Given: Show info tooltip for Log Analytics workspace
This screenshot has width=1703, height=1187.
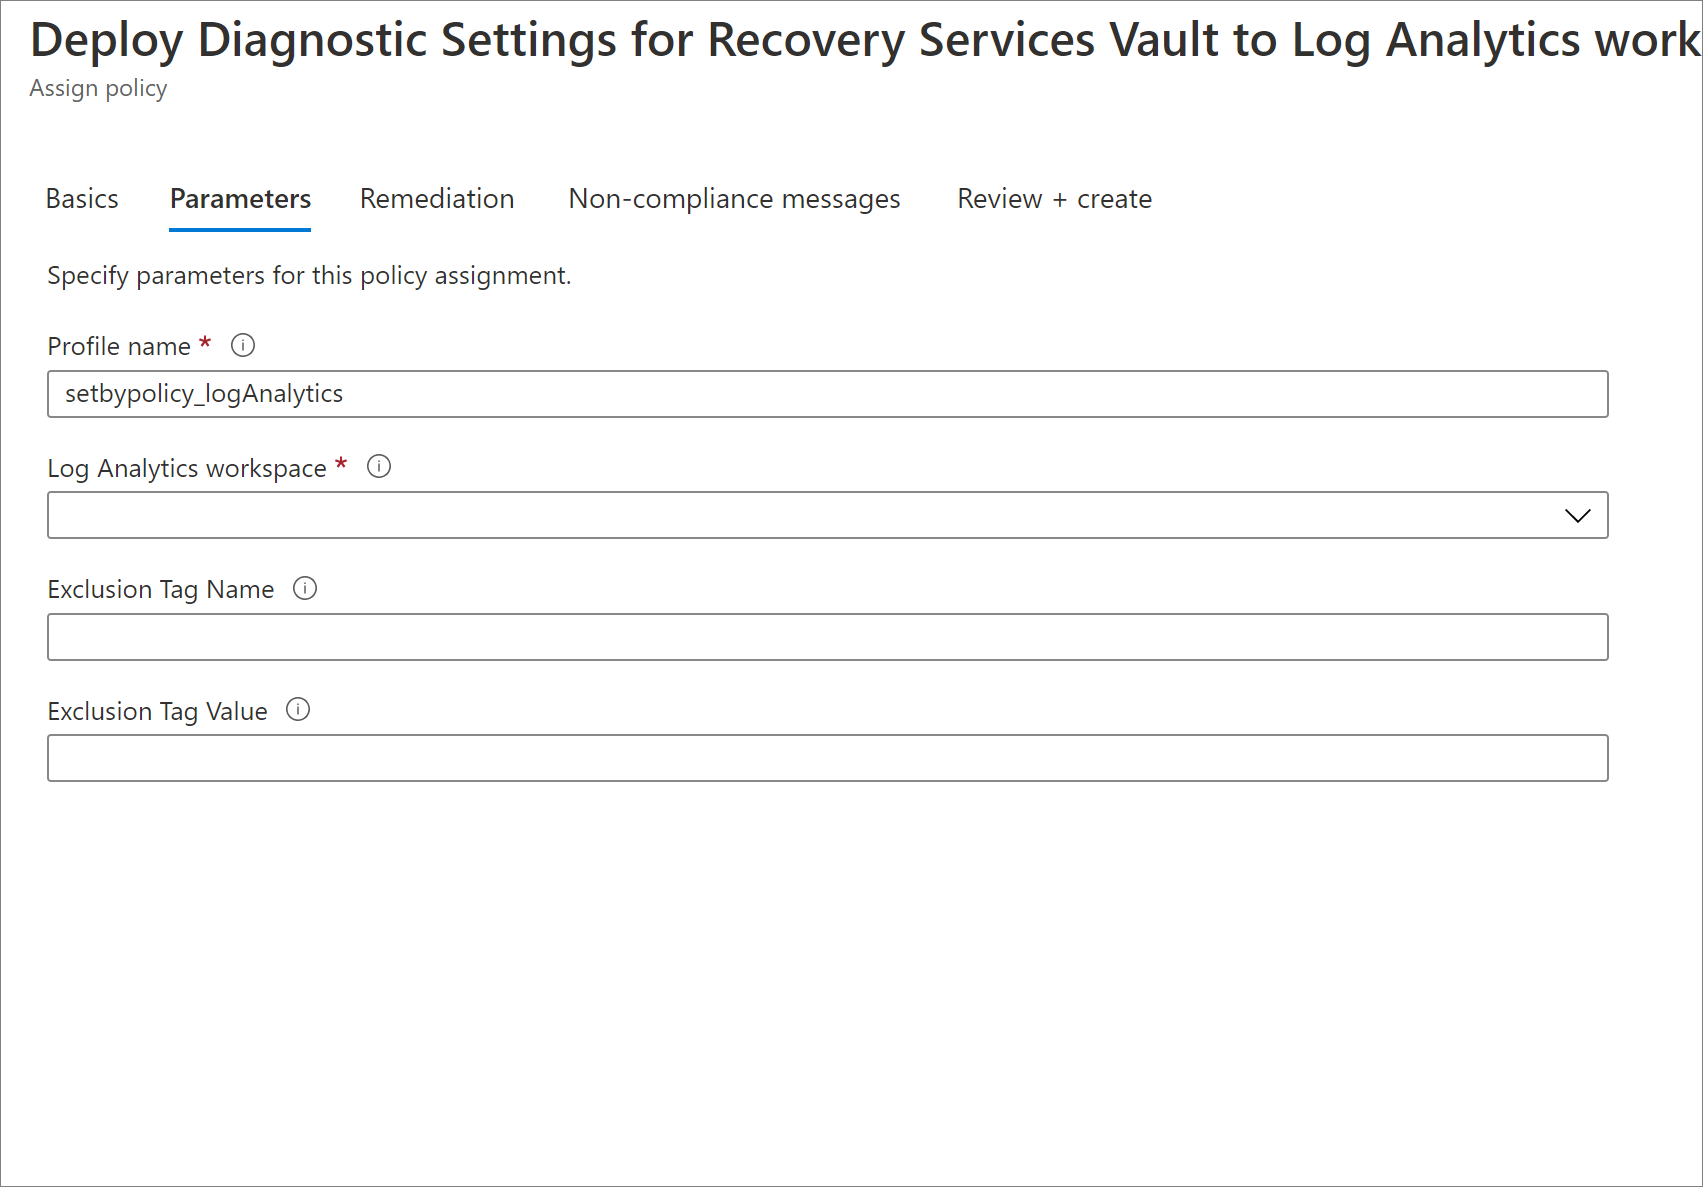Looking at the screenshot, I should point(379,466).
